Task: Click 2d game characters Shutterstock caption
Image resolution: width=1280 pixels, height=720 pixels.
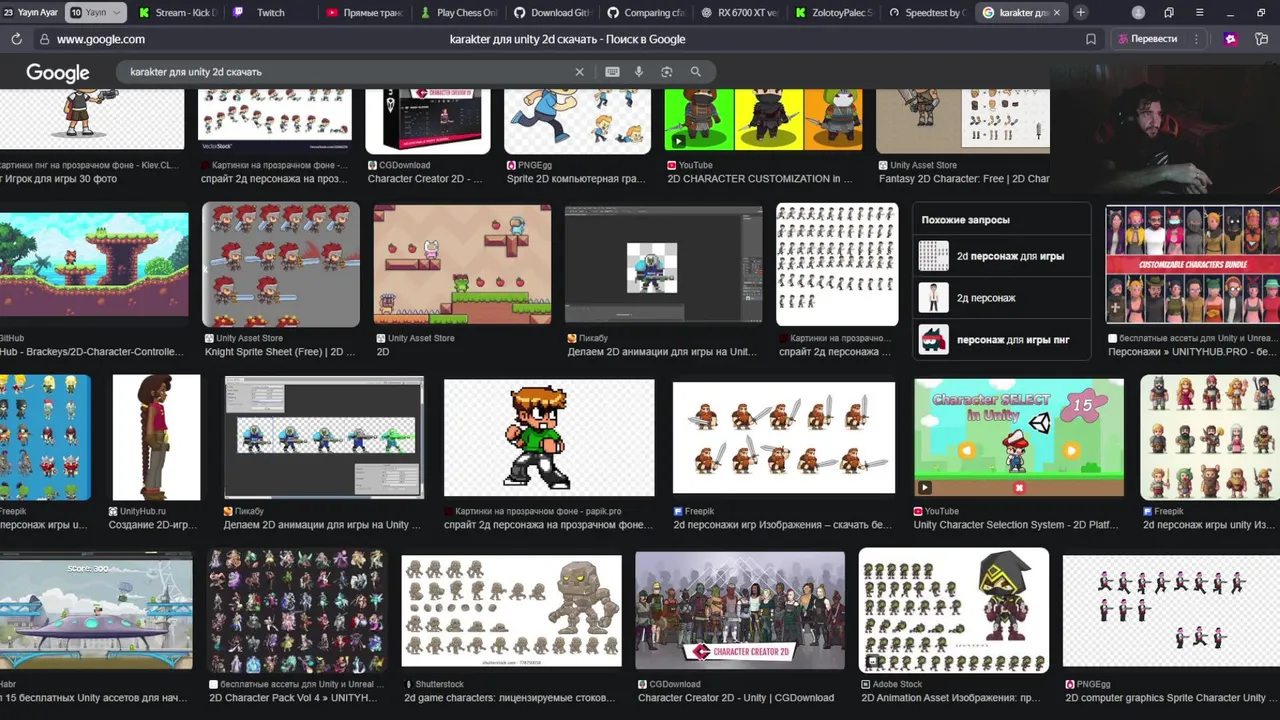Action: click(x=509, y=698)
